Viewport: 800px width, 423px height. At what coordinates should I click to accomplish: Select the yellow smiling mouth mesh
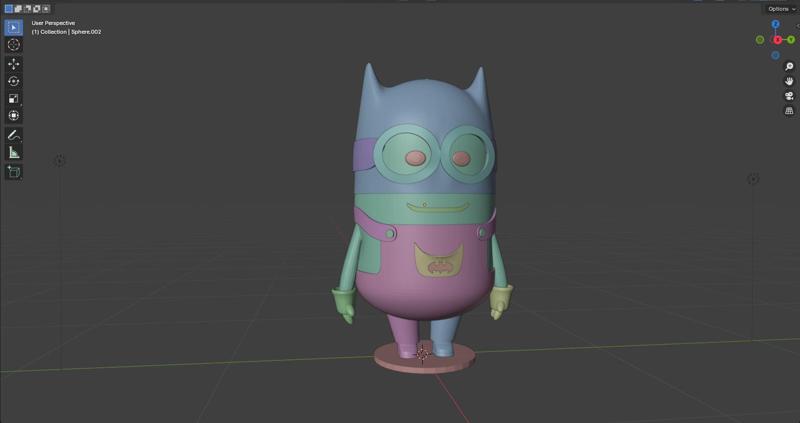pyautogui.click(x=439, y=207)
